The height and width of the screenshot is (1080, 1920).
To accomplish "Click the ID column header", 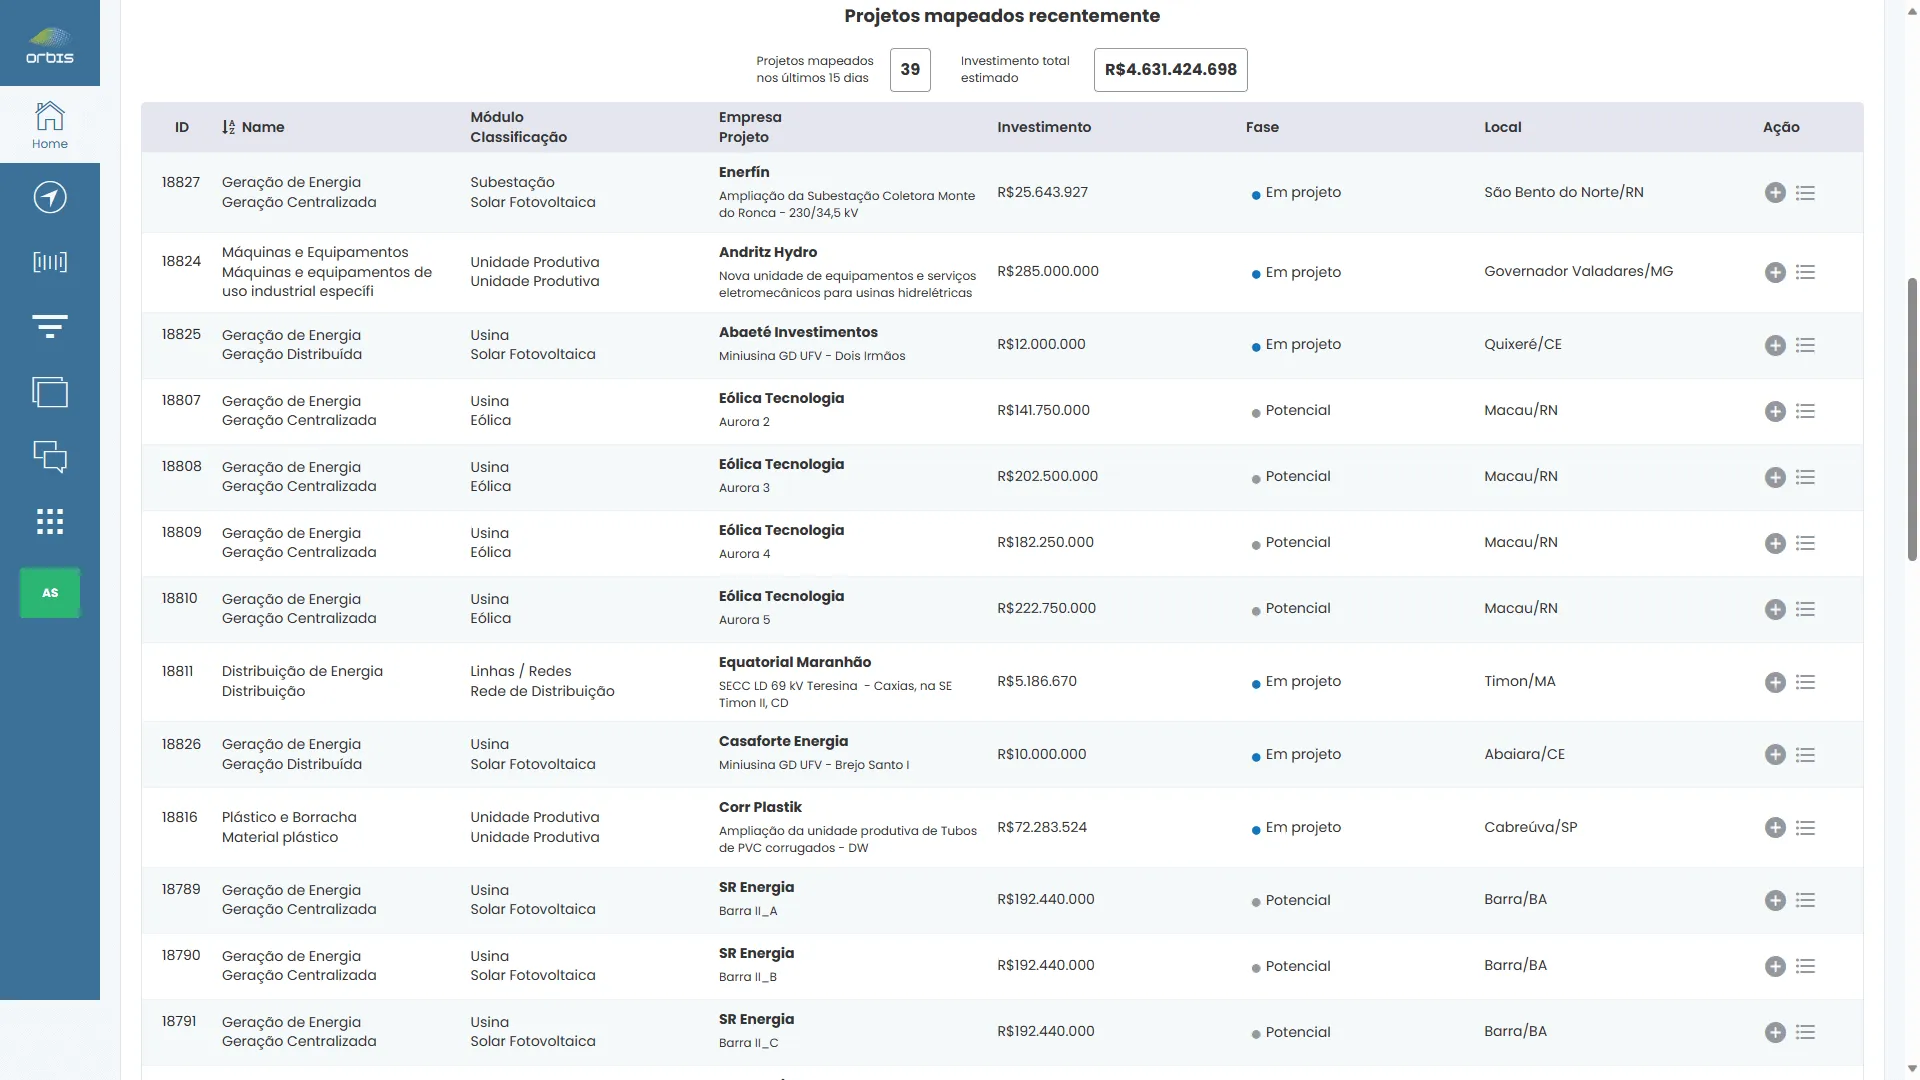I will 182,127.
